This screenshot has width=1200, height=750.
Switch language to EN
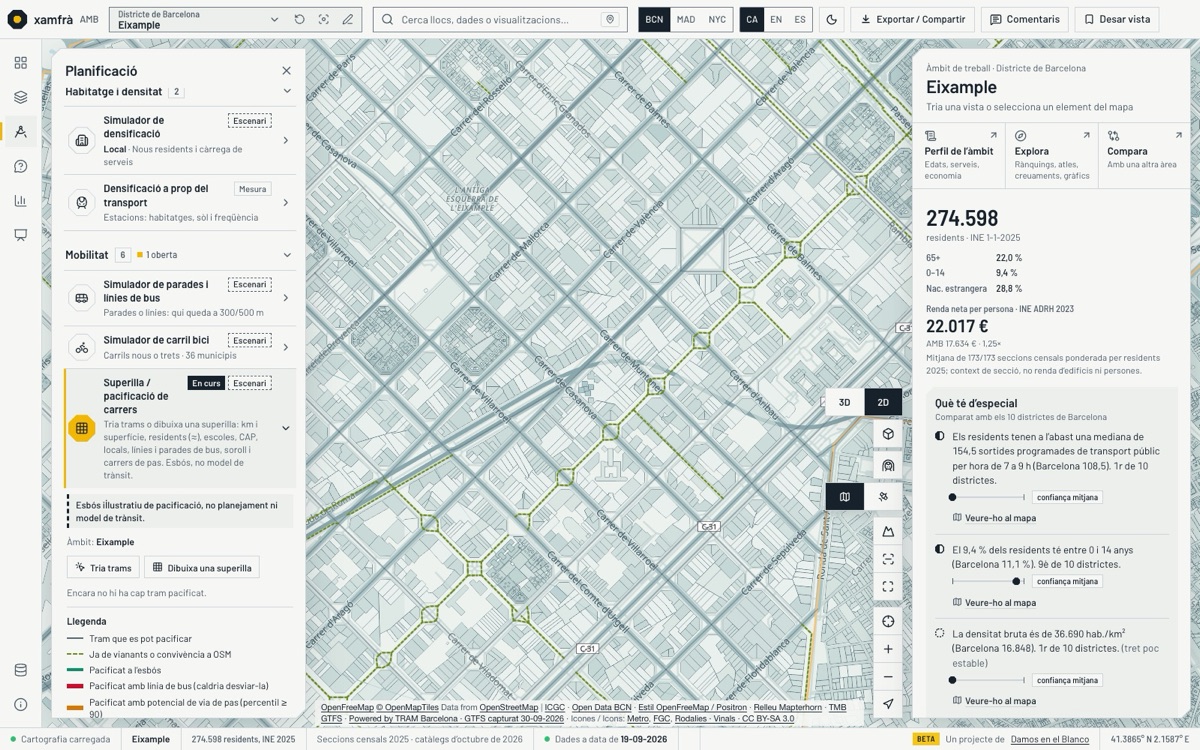pyautogui.click(x=776, y=19)
